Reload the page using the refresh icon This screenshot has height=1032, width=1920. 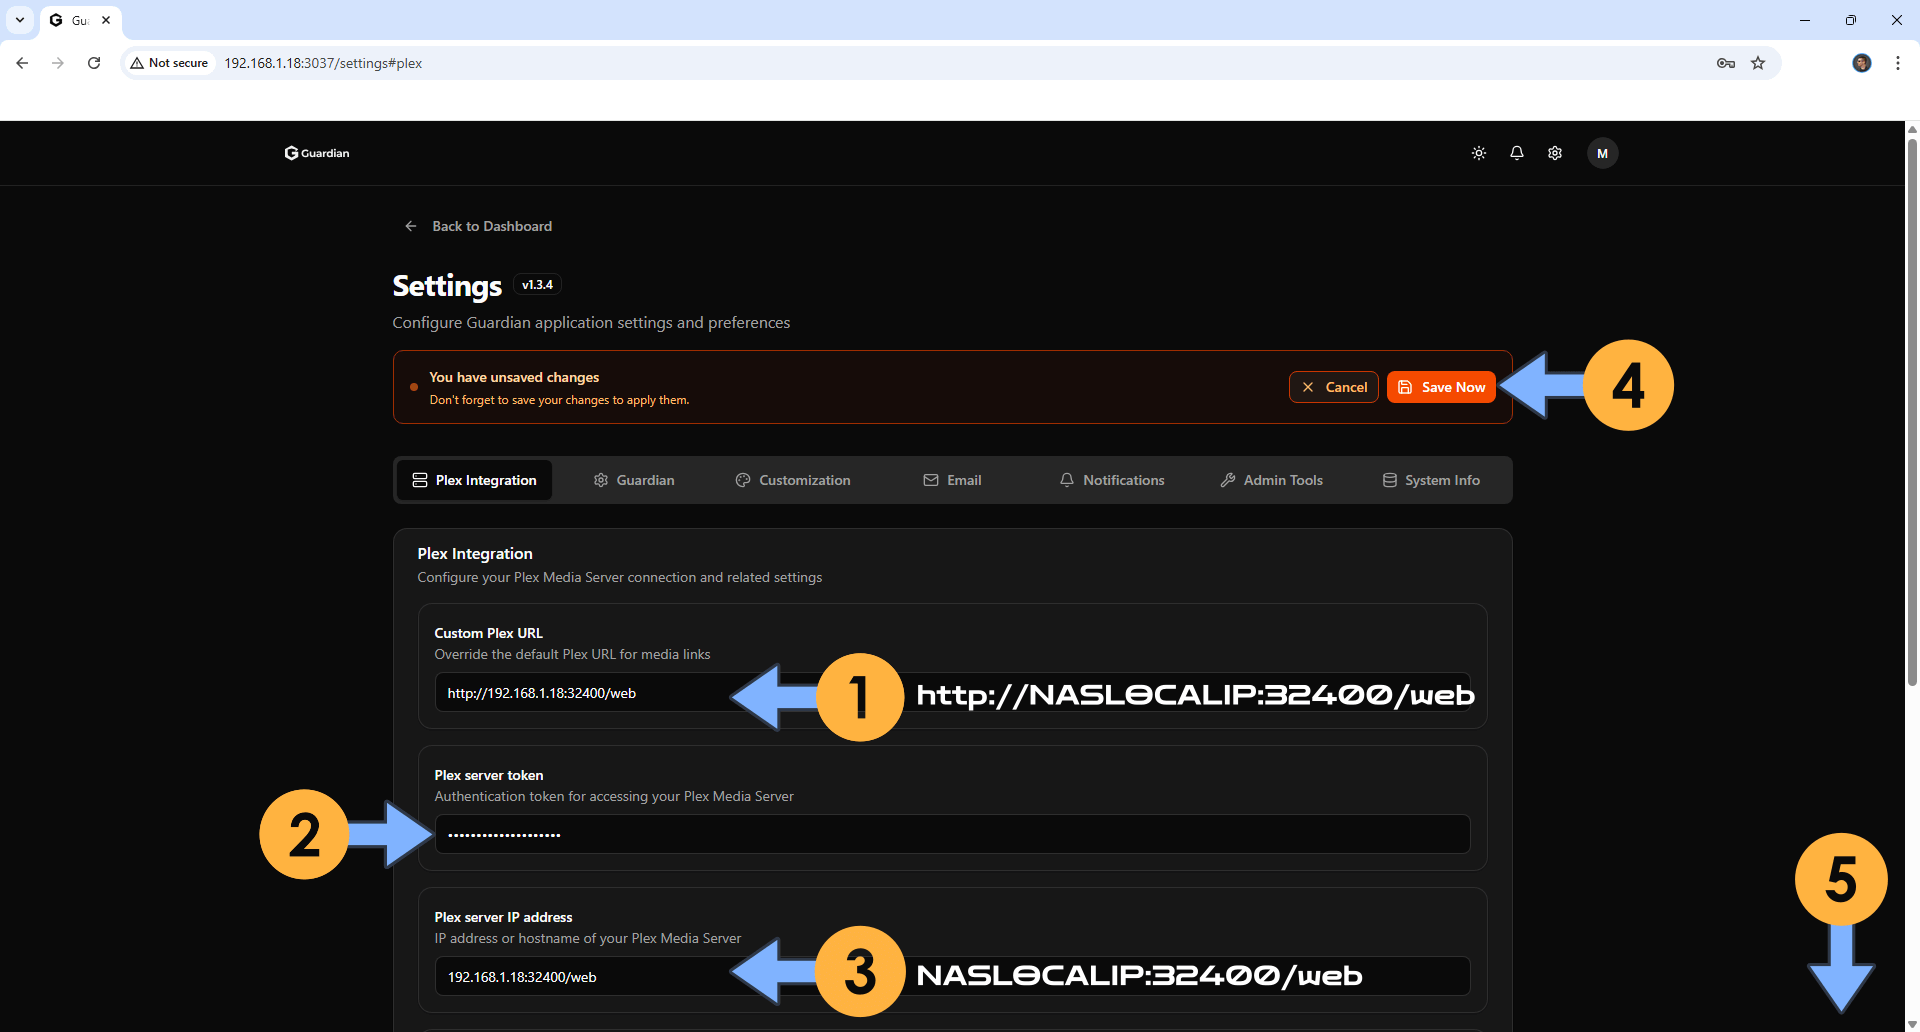(x=94, y=63)
